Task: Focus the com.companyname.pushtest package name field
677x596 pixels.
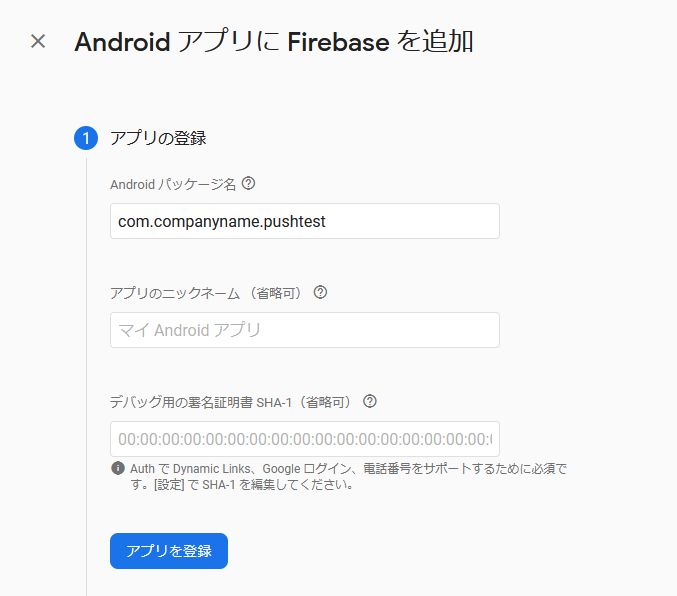Action: pyautogui.click(x=305, y=221)
